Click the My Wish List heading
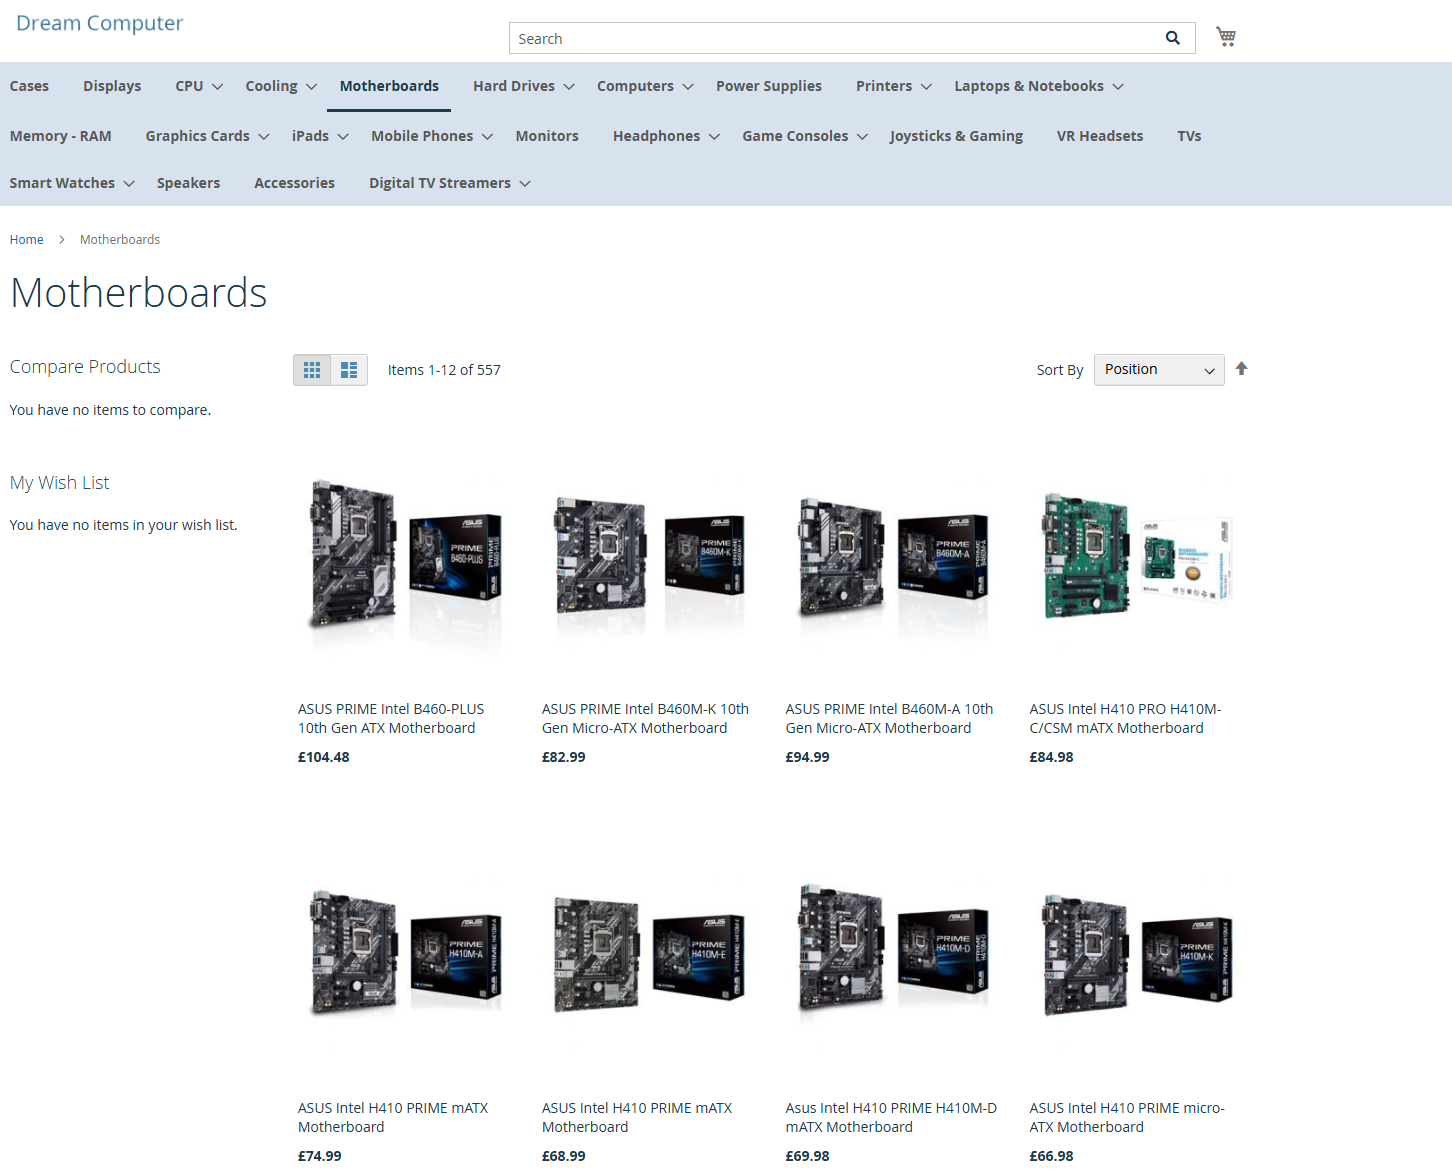 (60, 483)
